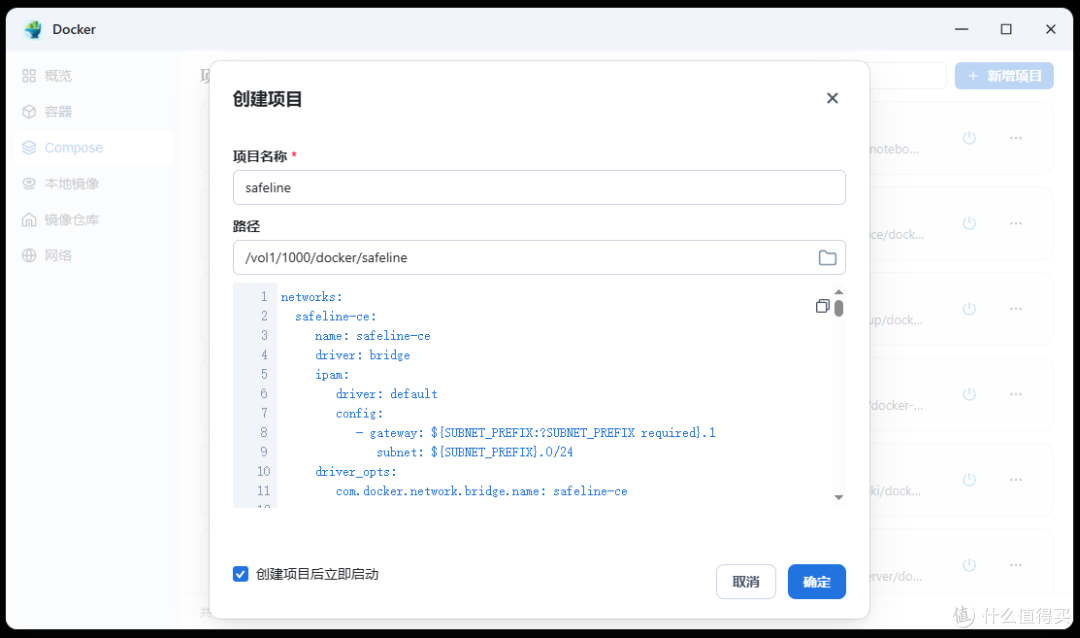Viewport: 1080px width, 638px height.
Task: Click code line 'driver: bridge'
Action: pyautogui.click(x=362, y=355)
